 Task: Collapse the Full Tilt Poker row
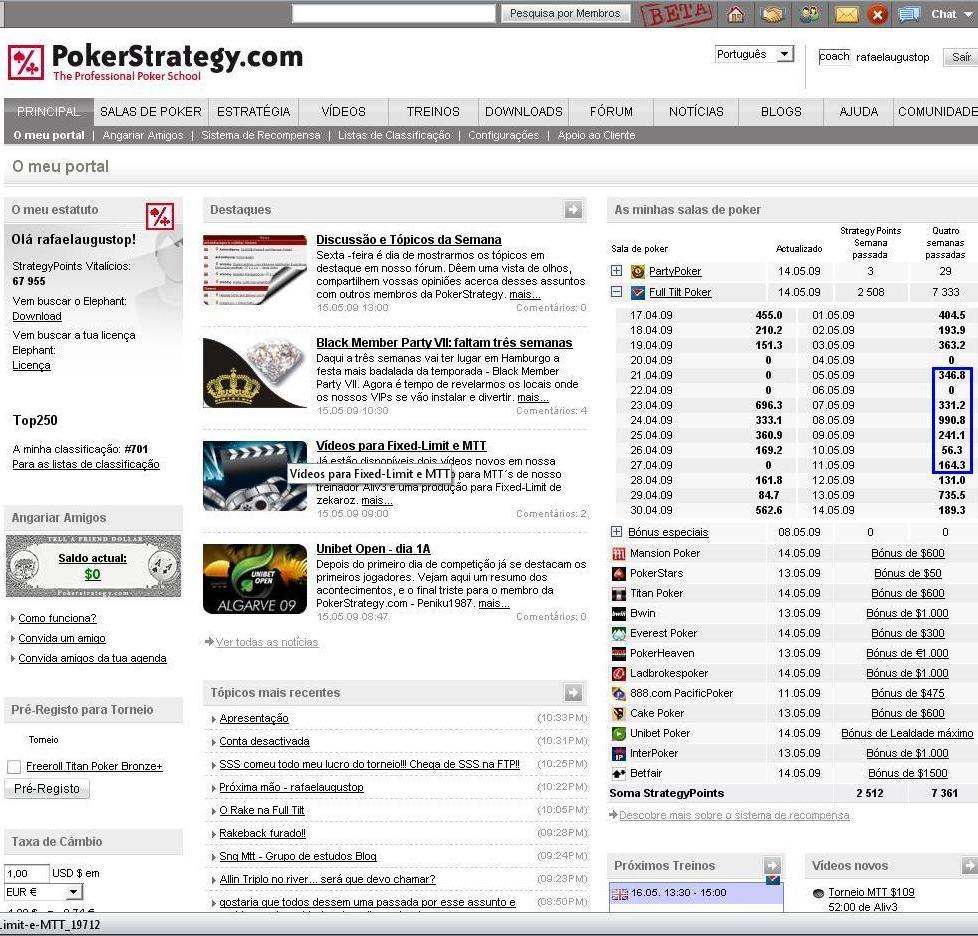[x=616, y=291]
